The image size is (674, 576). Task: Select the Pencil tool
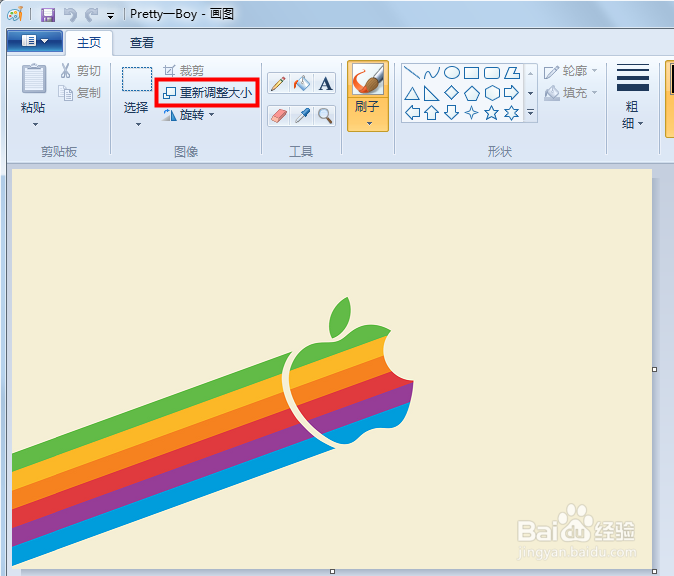point(278,83)
